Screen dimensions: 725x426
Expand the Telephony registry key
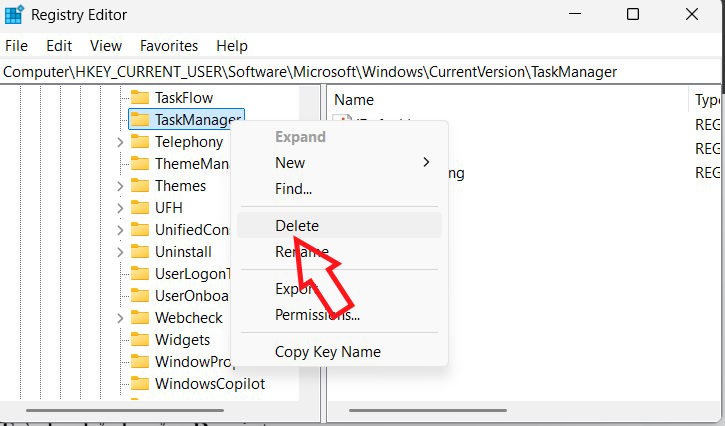[x=120, y=142]
